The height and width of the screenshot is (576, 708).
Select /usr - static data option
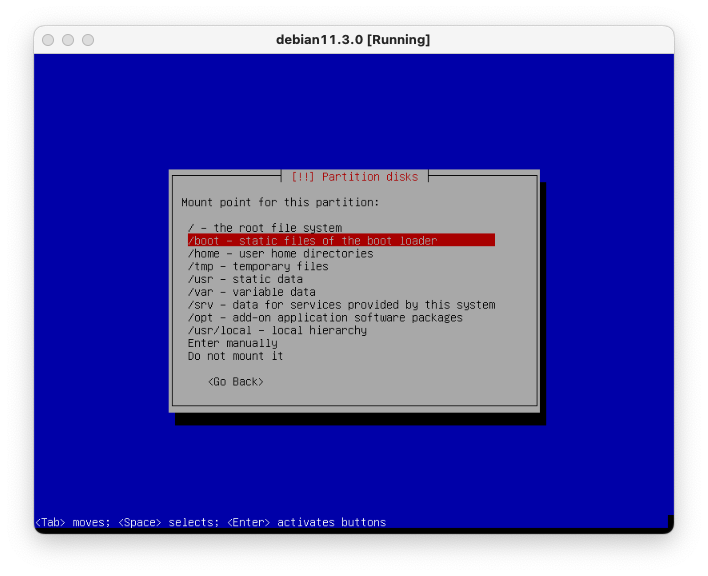point(245,280)
